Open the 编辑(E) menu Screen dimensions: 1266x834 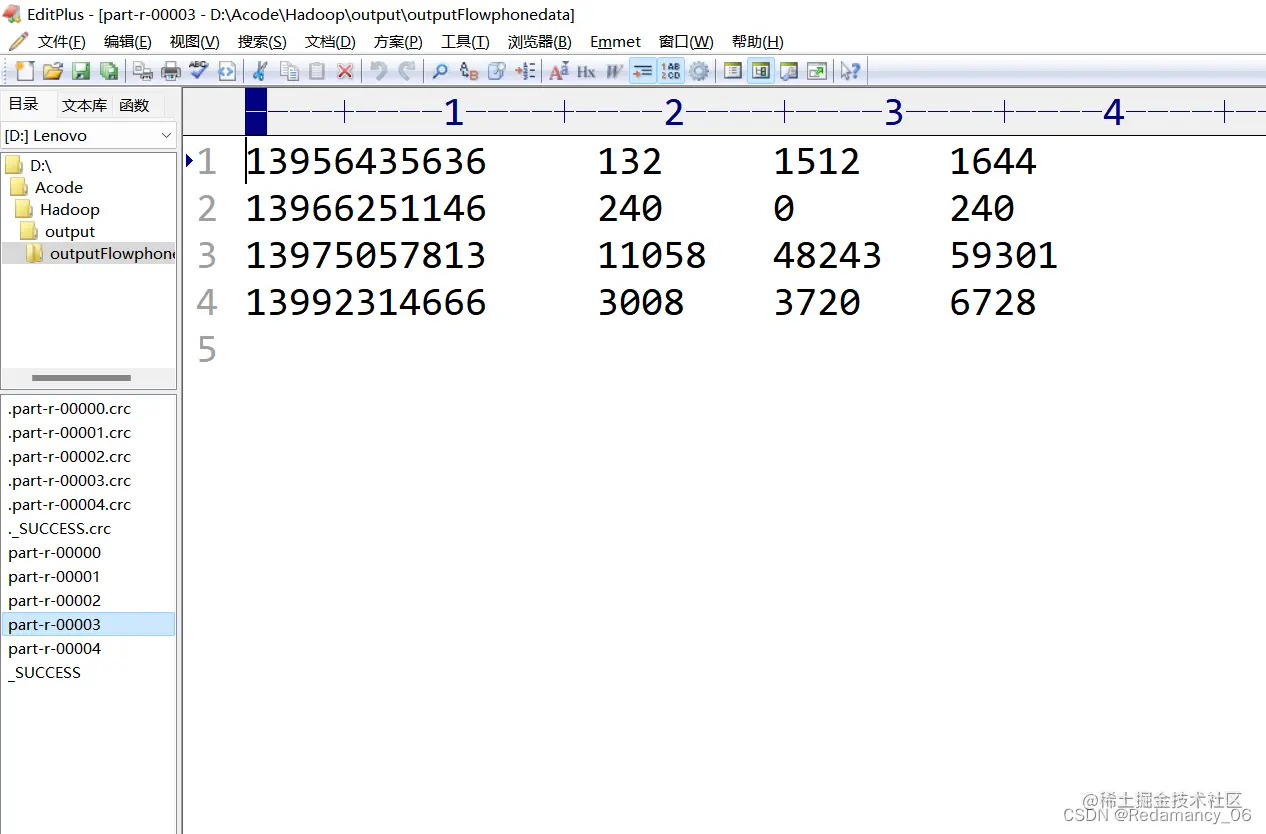(x=128, y=42)
